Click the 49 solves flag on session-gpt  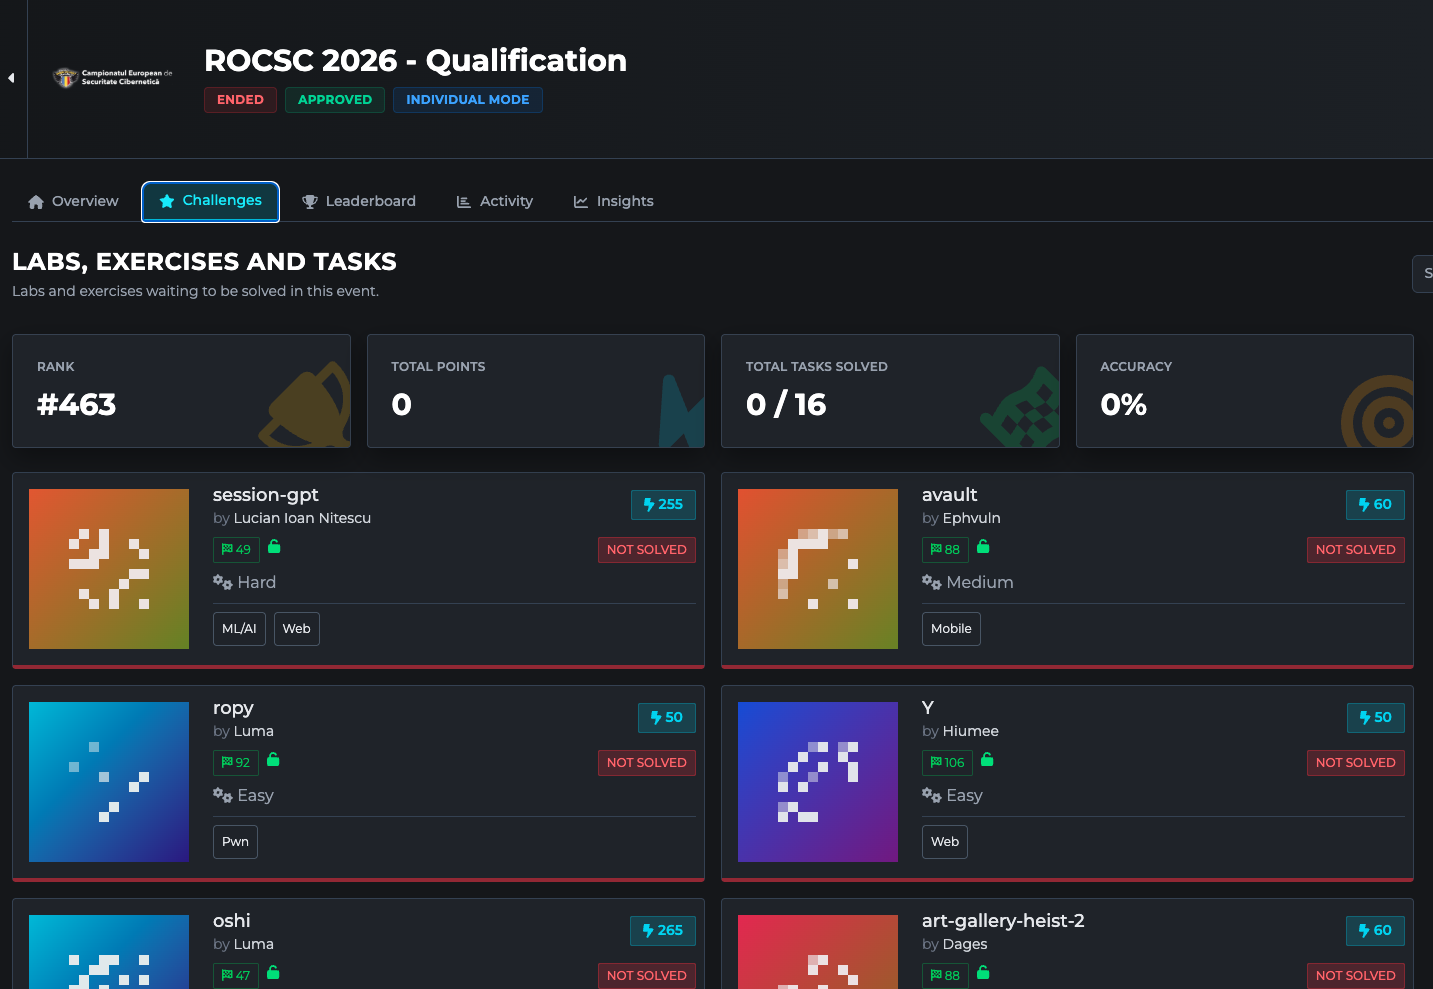(x=236, y=550)
